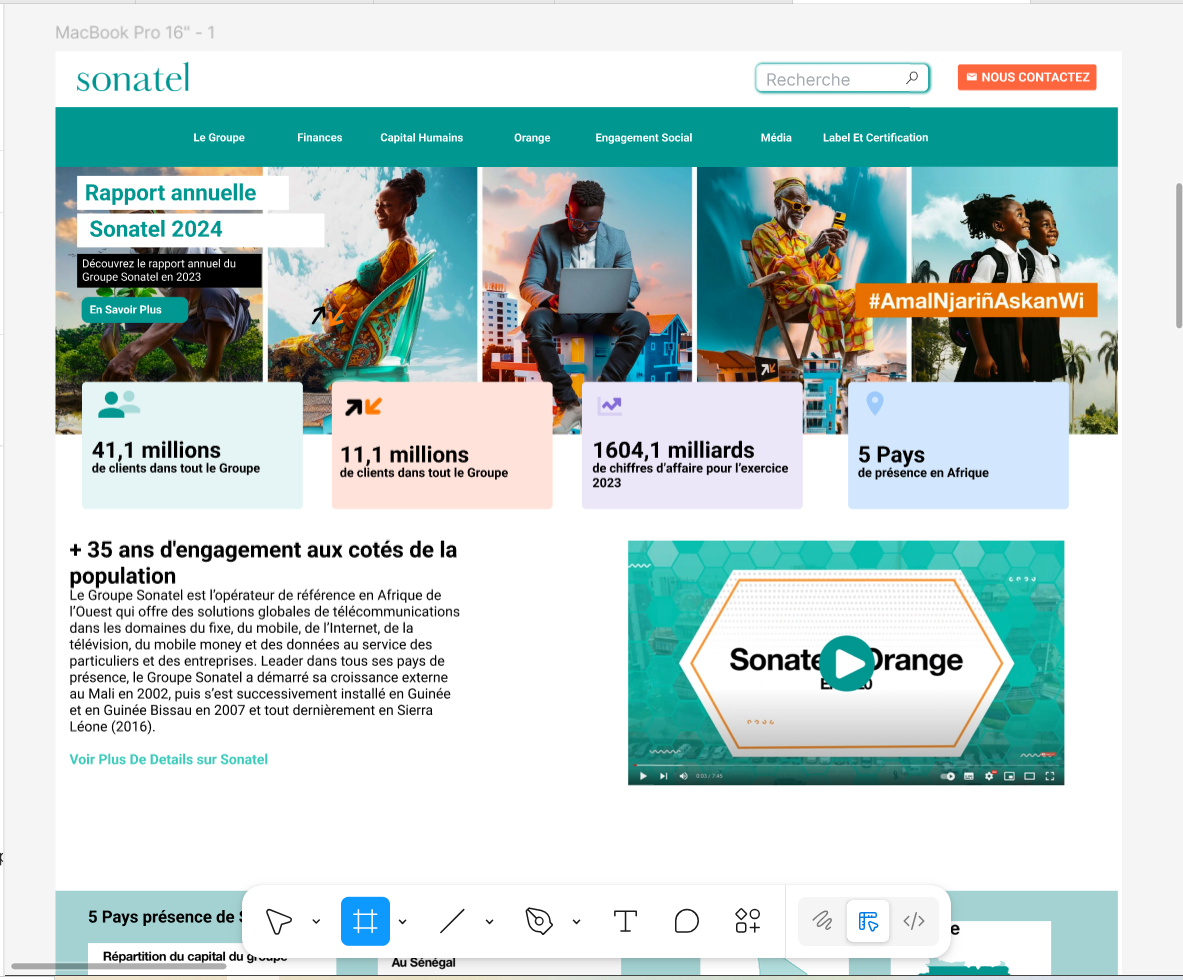Select the 41,1 millions text
The image size is (1183, 980).
[x=156, y=450]
